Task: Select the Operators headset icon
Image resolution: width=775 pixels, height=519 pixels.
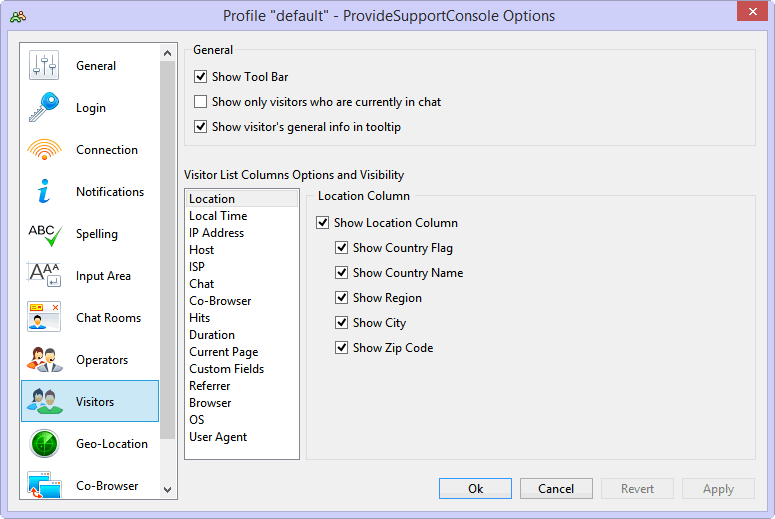Action: click(44, 359)
